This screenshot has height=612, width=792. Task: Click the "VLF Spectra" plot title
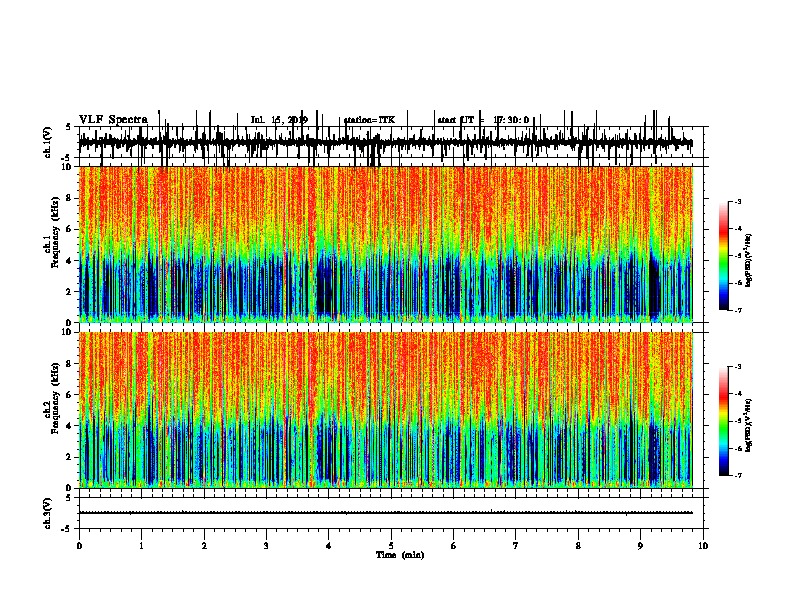113,120
